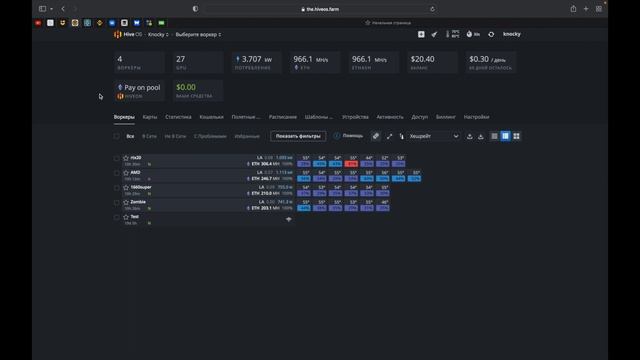This screenshot has width=640, height=360.
Task: Filter workers by 'В Сети'
Action: point(149,136)
